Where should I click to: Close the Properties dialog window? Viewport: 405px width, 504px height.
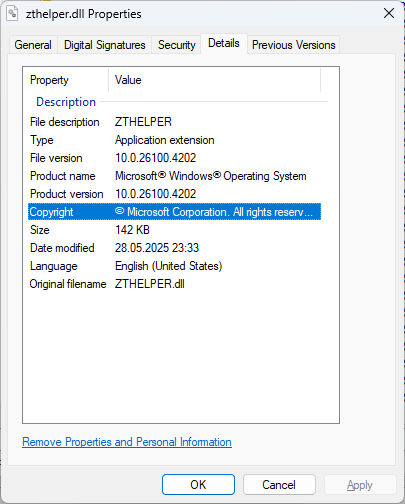pyautogui.click(x=389, y=14)
